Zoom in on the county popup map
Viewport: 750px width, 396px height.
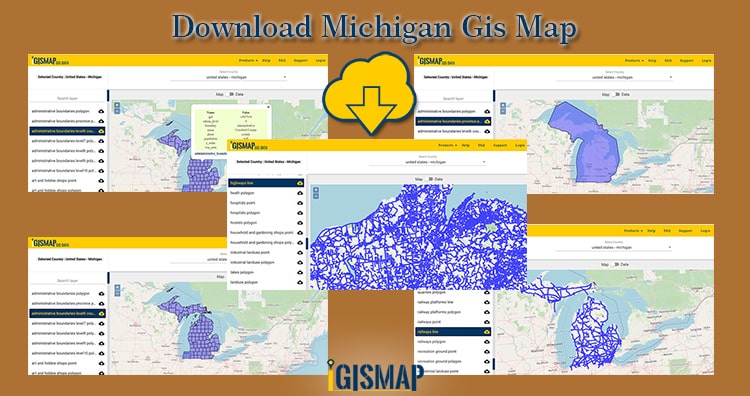point(117,105)
